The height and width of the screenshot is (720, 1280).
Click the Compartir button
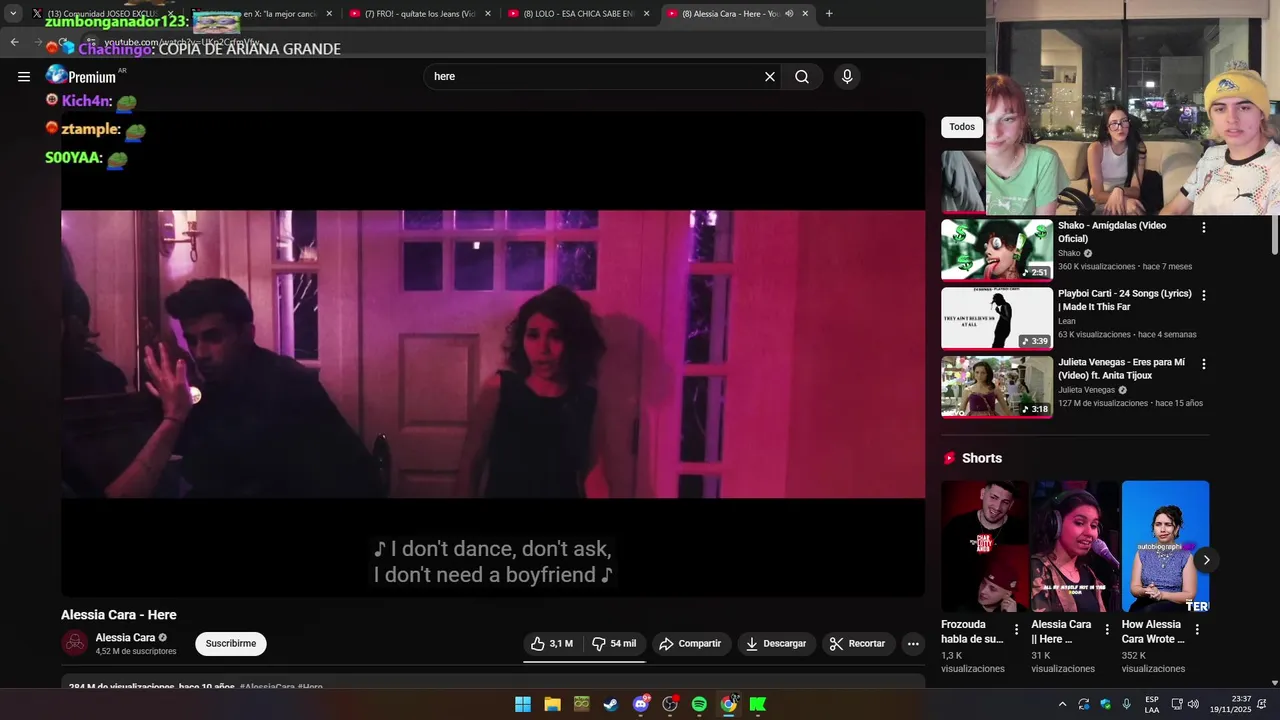pos(691,644)
